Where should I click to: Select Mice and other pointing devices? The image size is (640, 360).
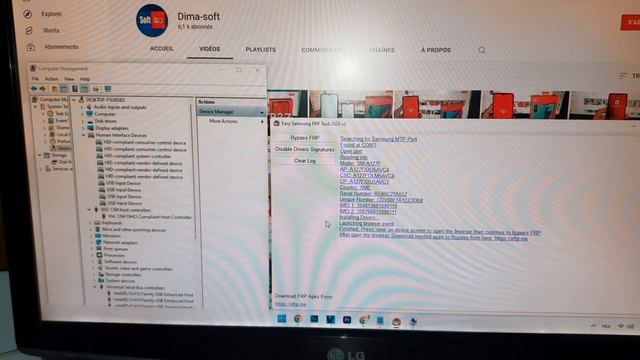pos(134,230)
